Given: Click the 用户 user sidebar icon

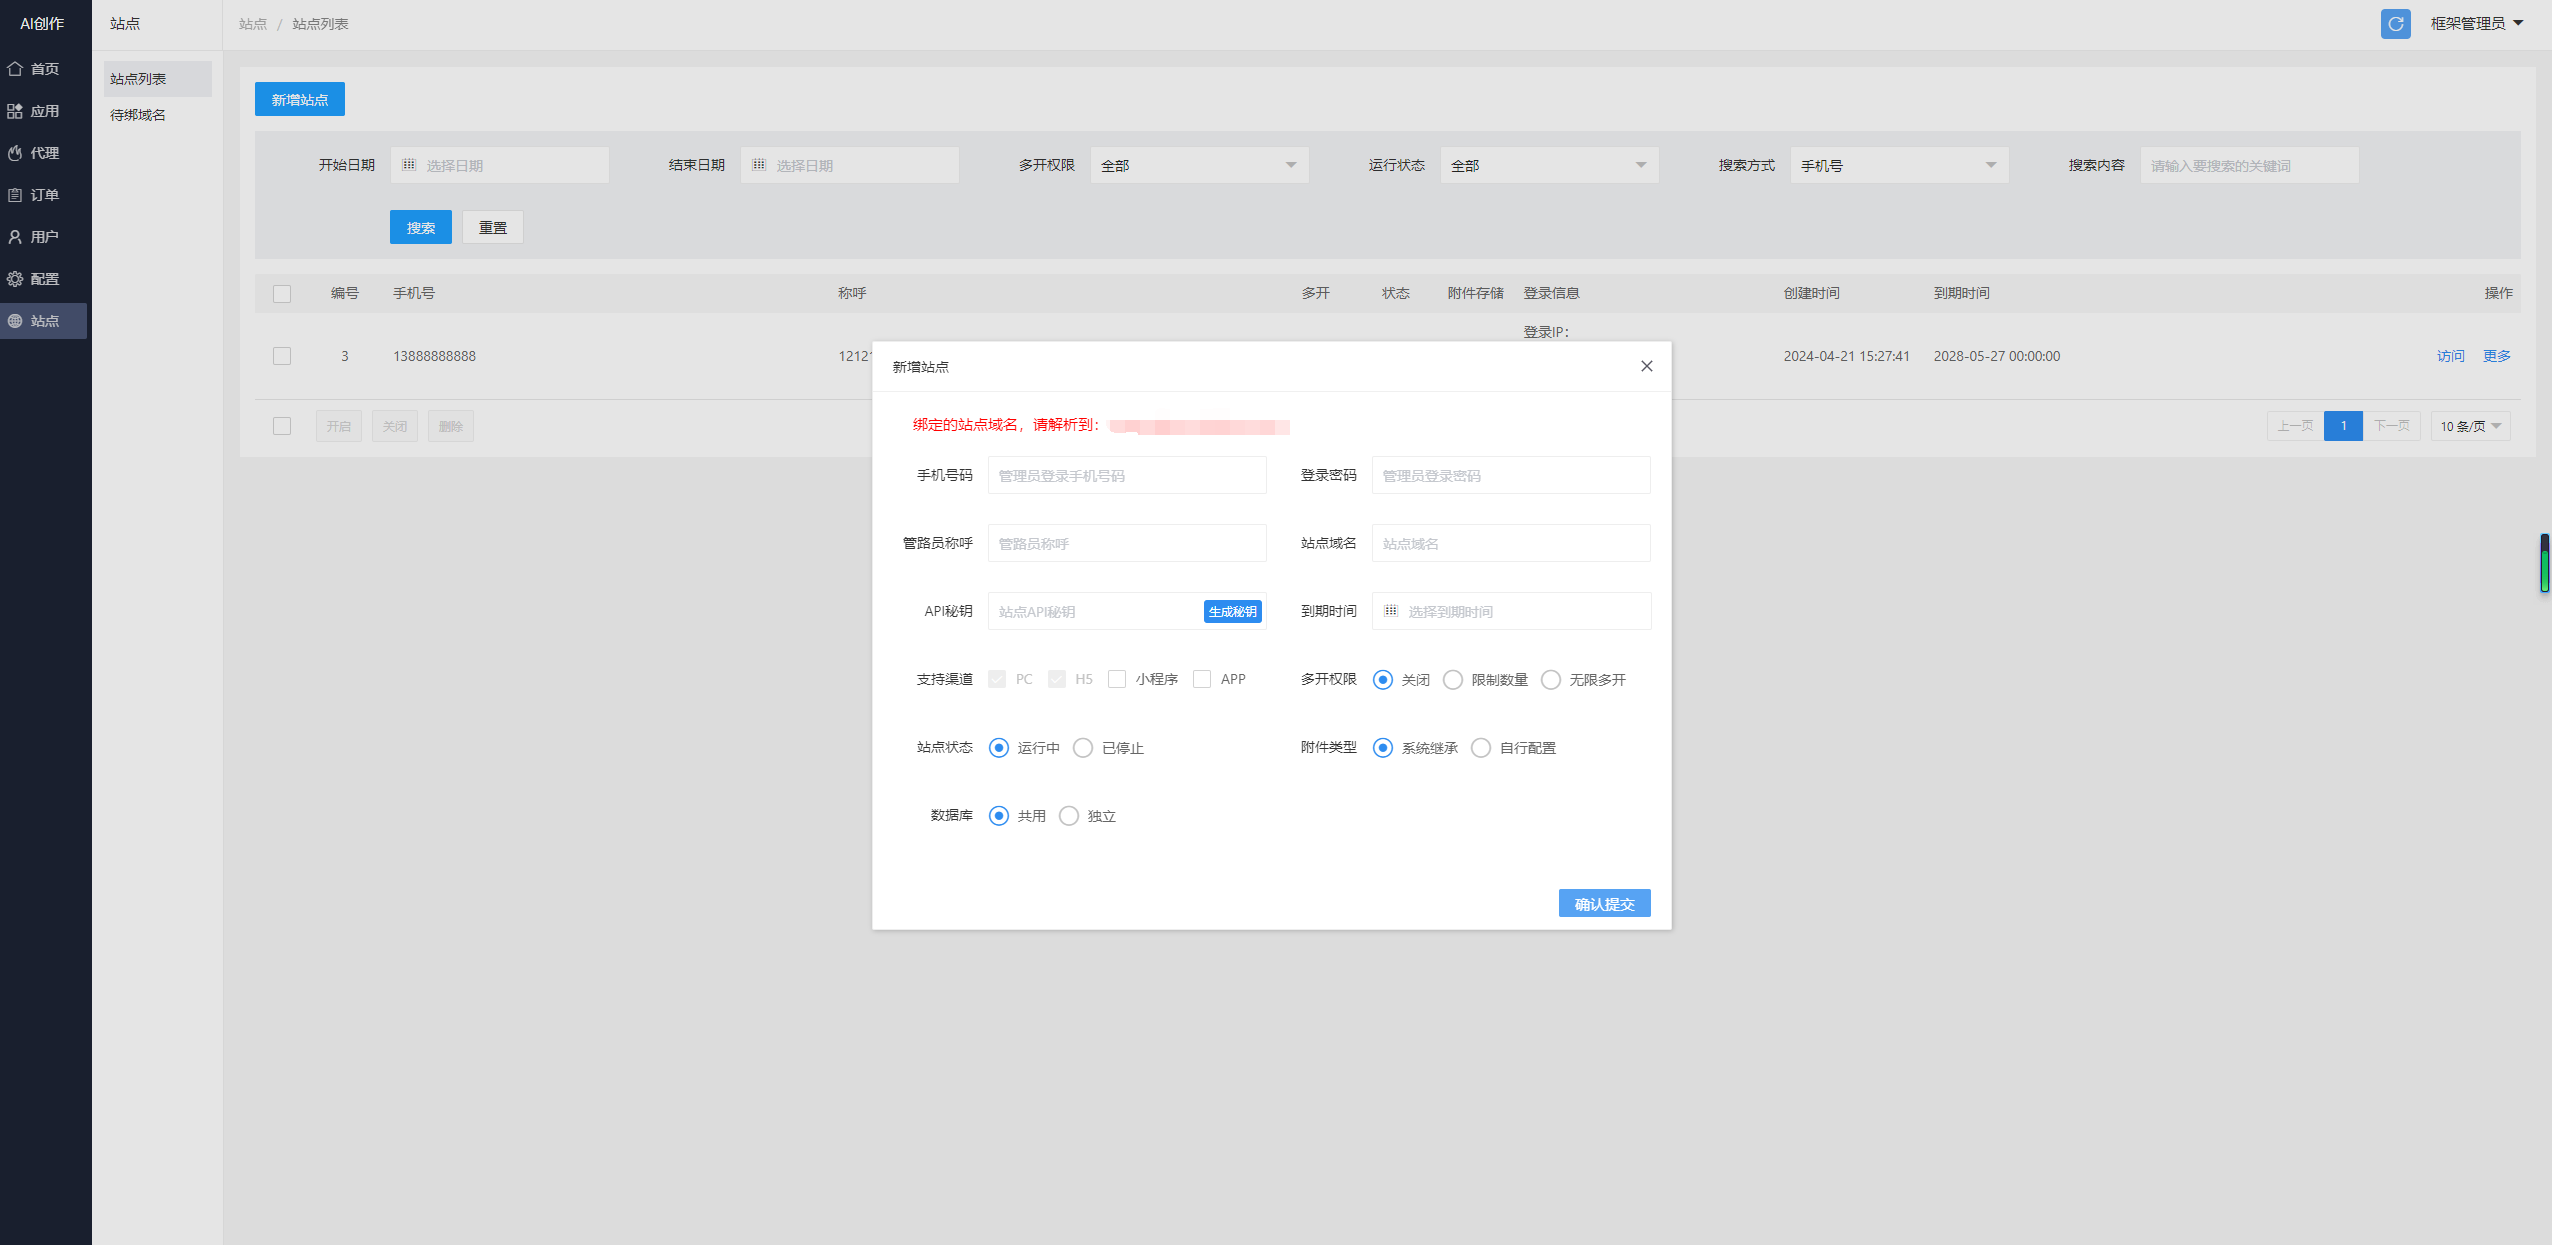Looking at the screenshot, I should pos(15,237).
